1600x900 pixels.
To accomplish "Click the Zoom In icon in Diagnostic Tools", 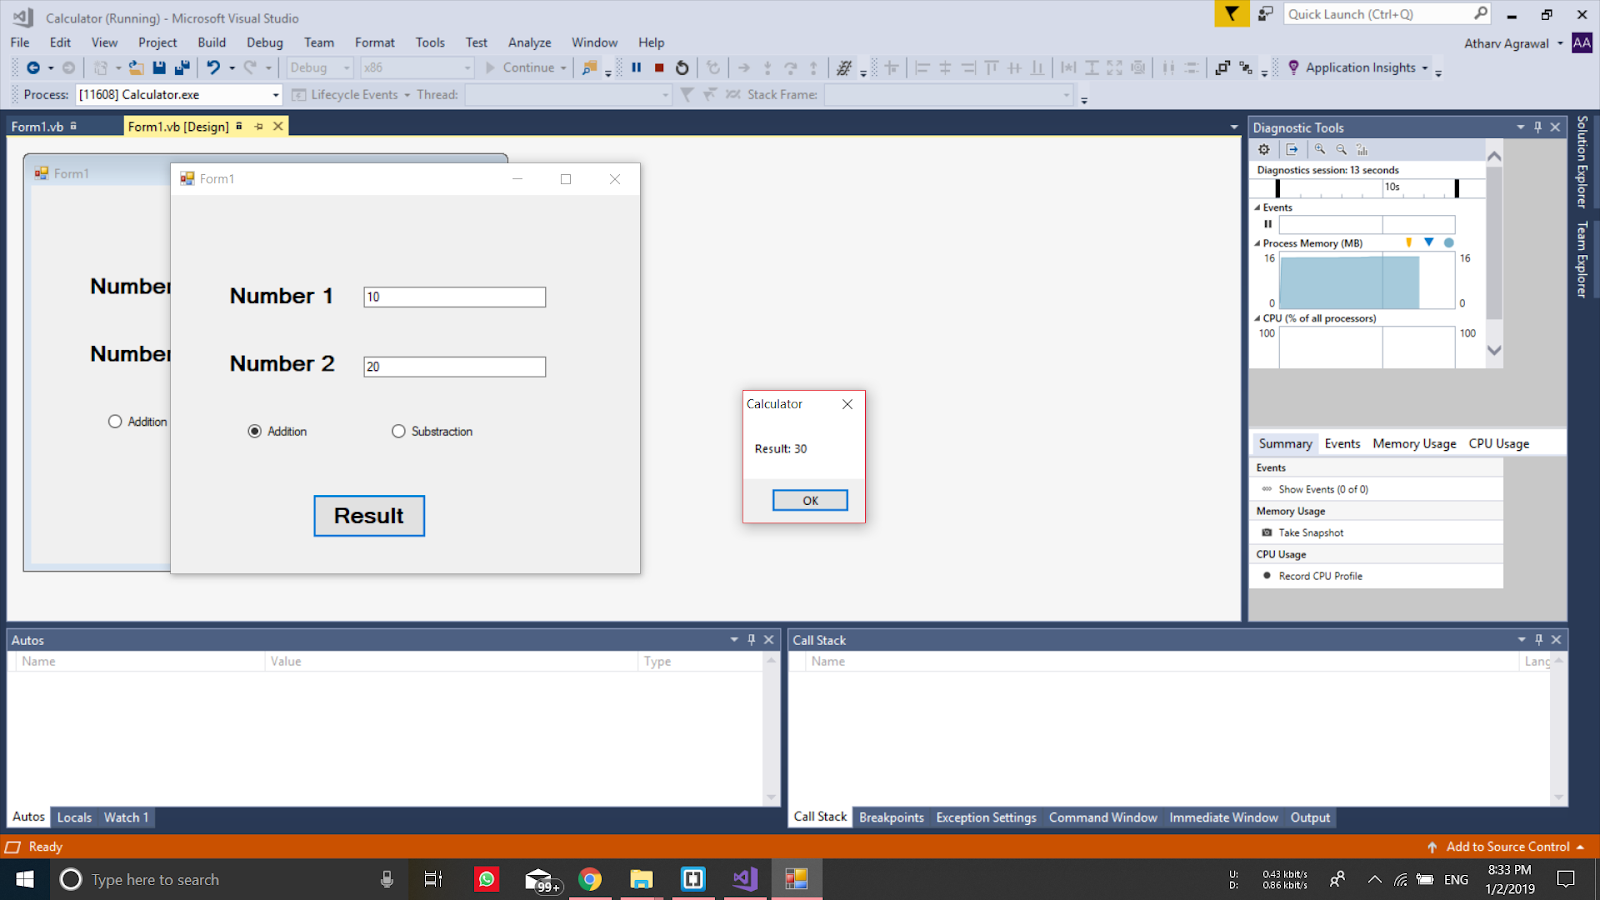I will pyautogui.click(x=1320, y=149).
